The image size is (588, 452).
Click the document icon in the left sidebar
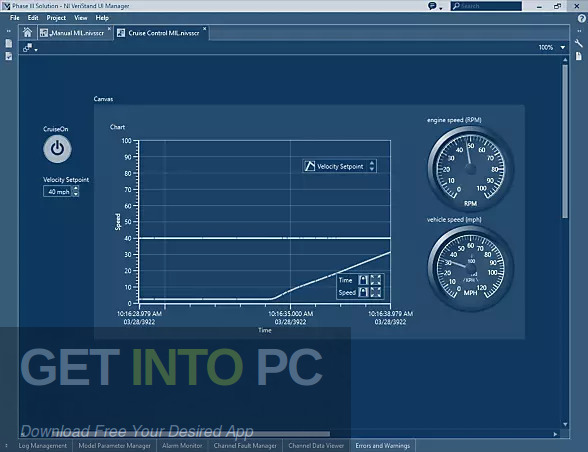[x=8, y=44]
